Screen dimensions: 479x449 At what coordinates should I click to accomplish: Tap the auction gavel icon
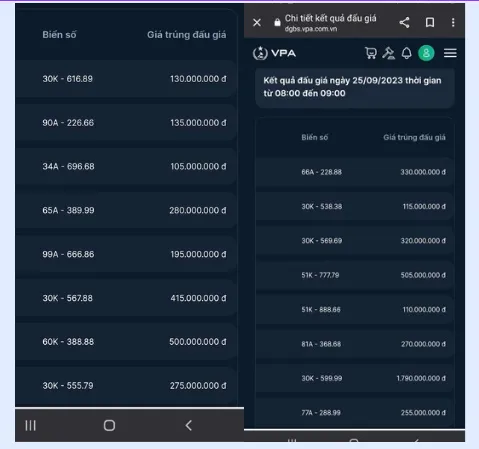[389, 53]
